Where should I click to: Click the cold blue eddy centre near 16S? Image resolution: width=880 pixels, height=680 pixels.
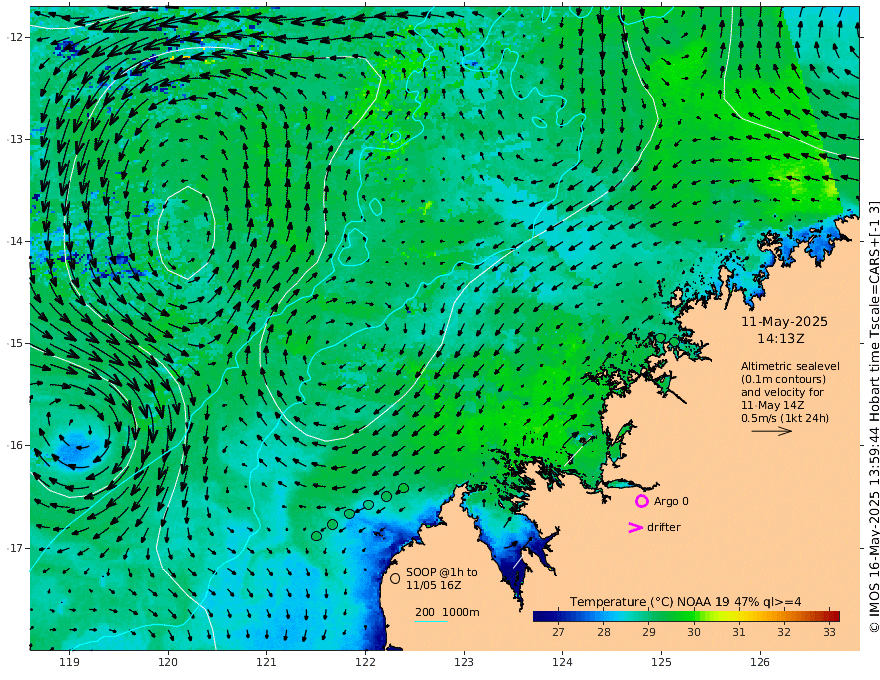(x=76, y=447)
